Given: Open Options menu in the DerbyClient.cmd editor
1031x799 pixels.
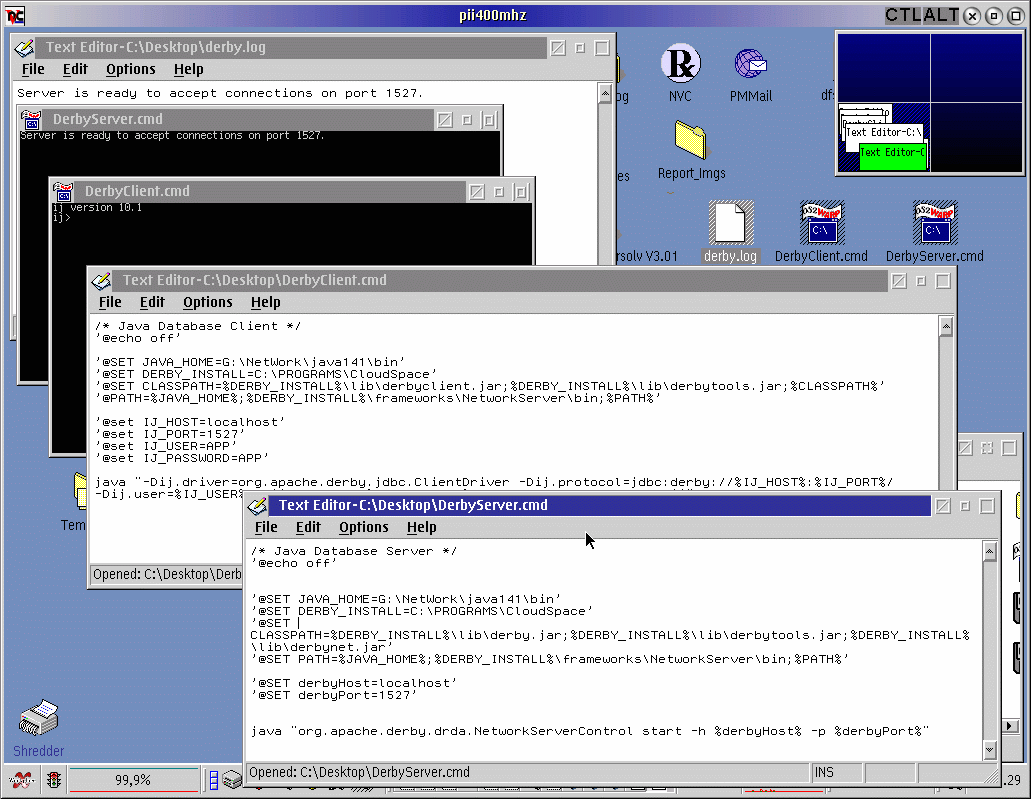Looking at the screenshot, I should [x=207, y=302].
